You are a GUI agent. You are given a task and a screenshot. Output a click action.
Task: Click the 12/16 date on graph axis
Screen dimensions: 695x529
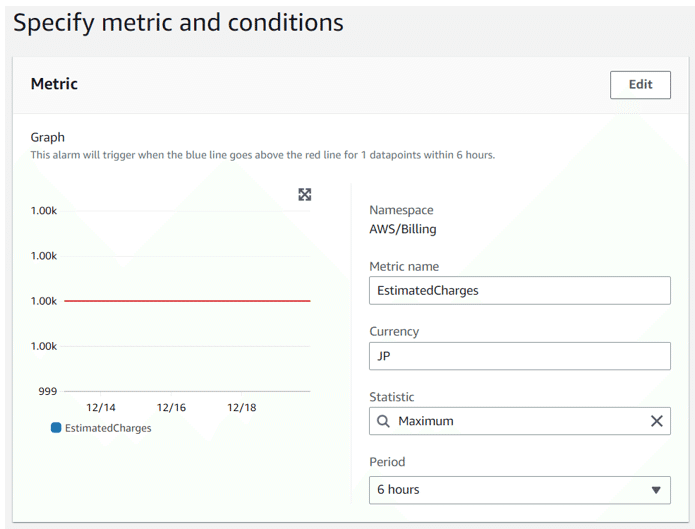pos(171,408)
